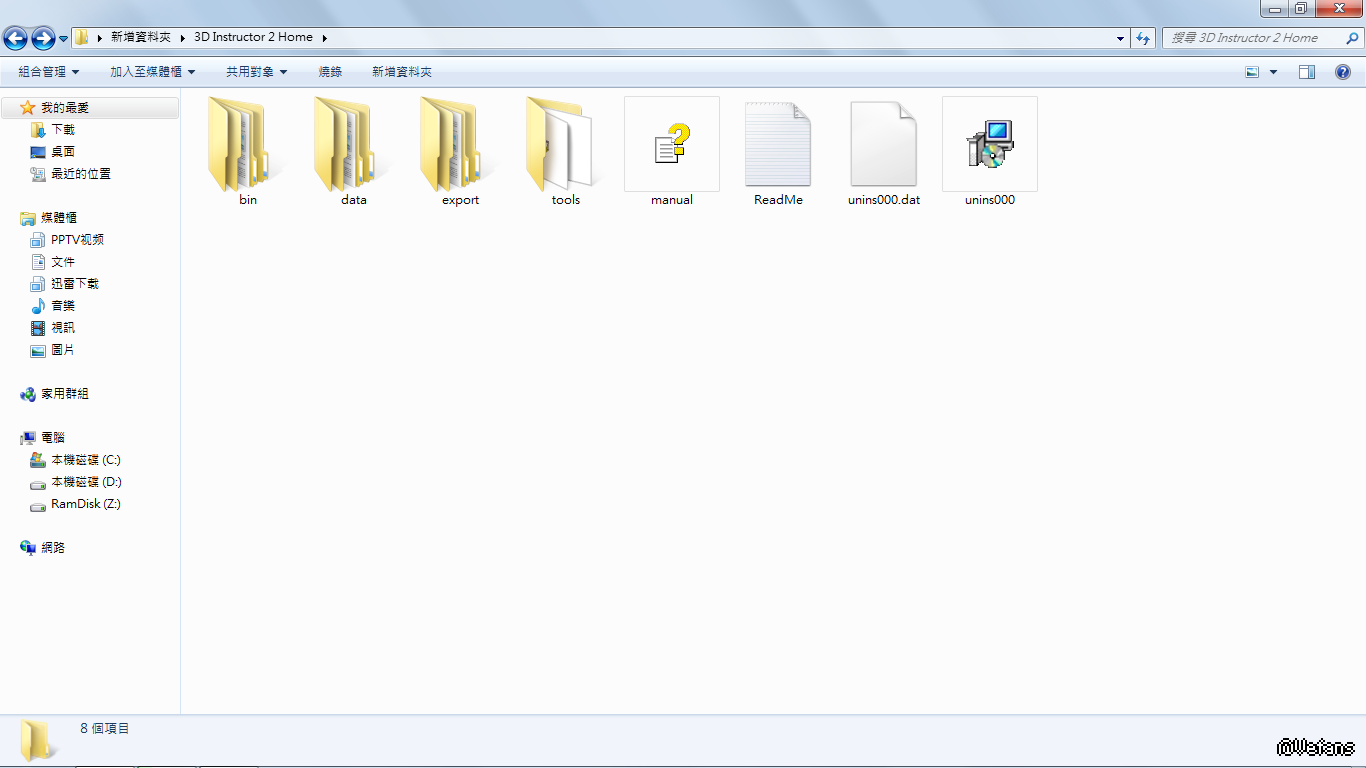This screenshot has width=1366, height=768.
Task: Open the 文件 library
Action: (x=63, y=262)
